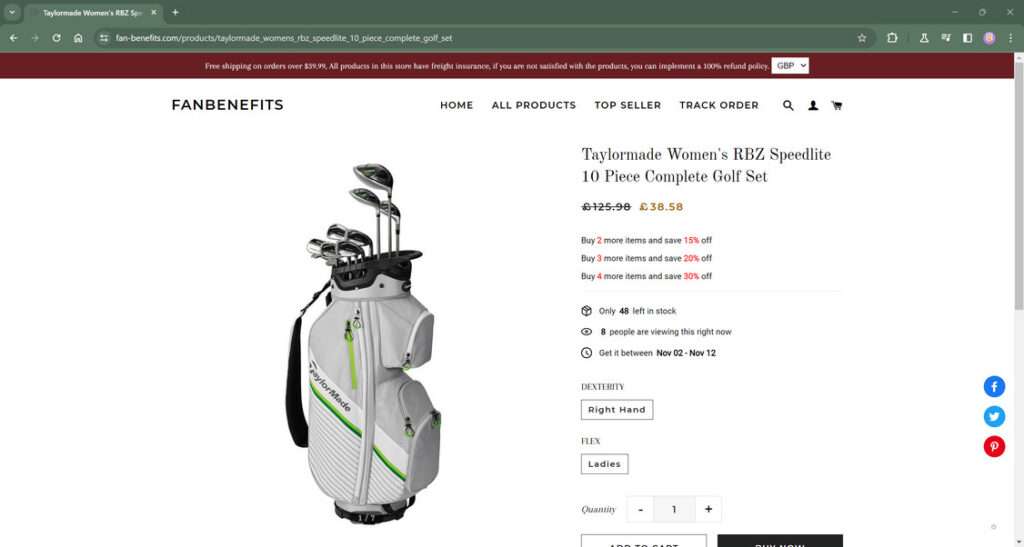Reload the page

pyautogui.click(x=57, y=38)
